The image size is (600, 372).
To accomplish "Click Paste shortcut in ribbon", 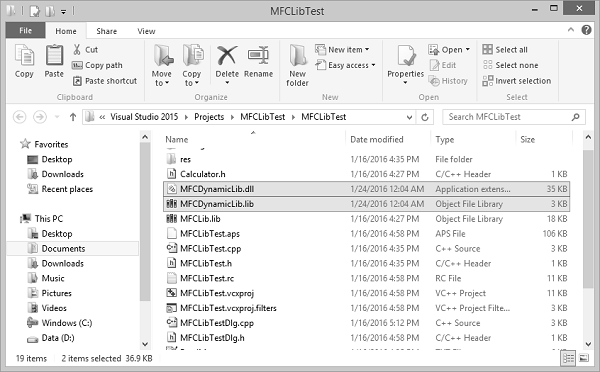I will pos(104,81).
